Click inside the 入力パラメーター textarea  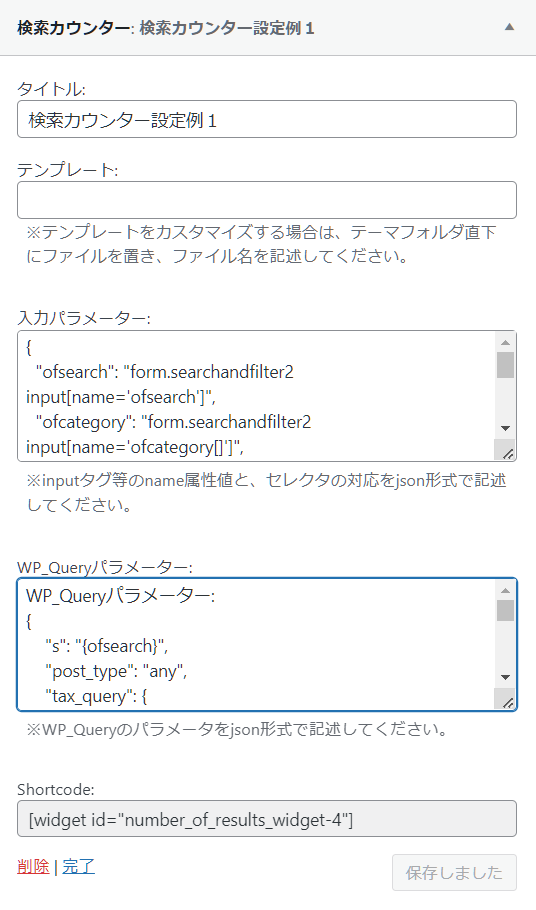click(256, 396)
